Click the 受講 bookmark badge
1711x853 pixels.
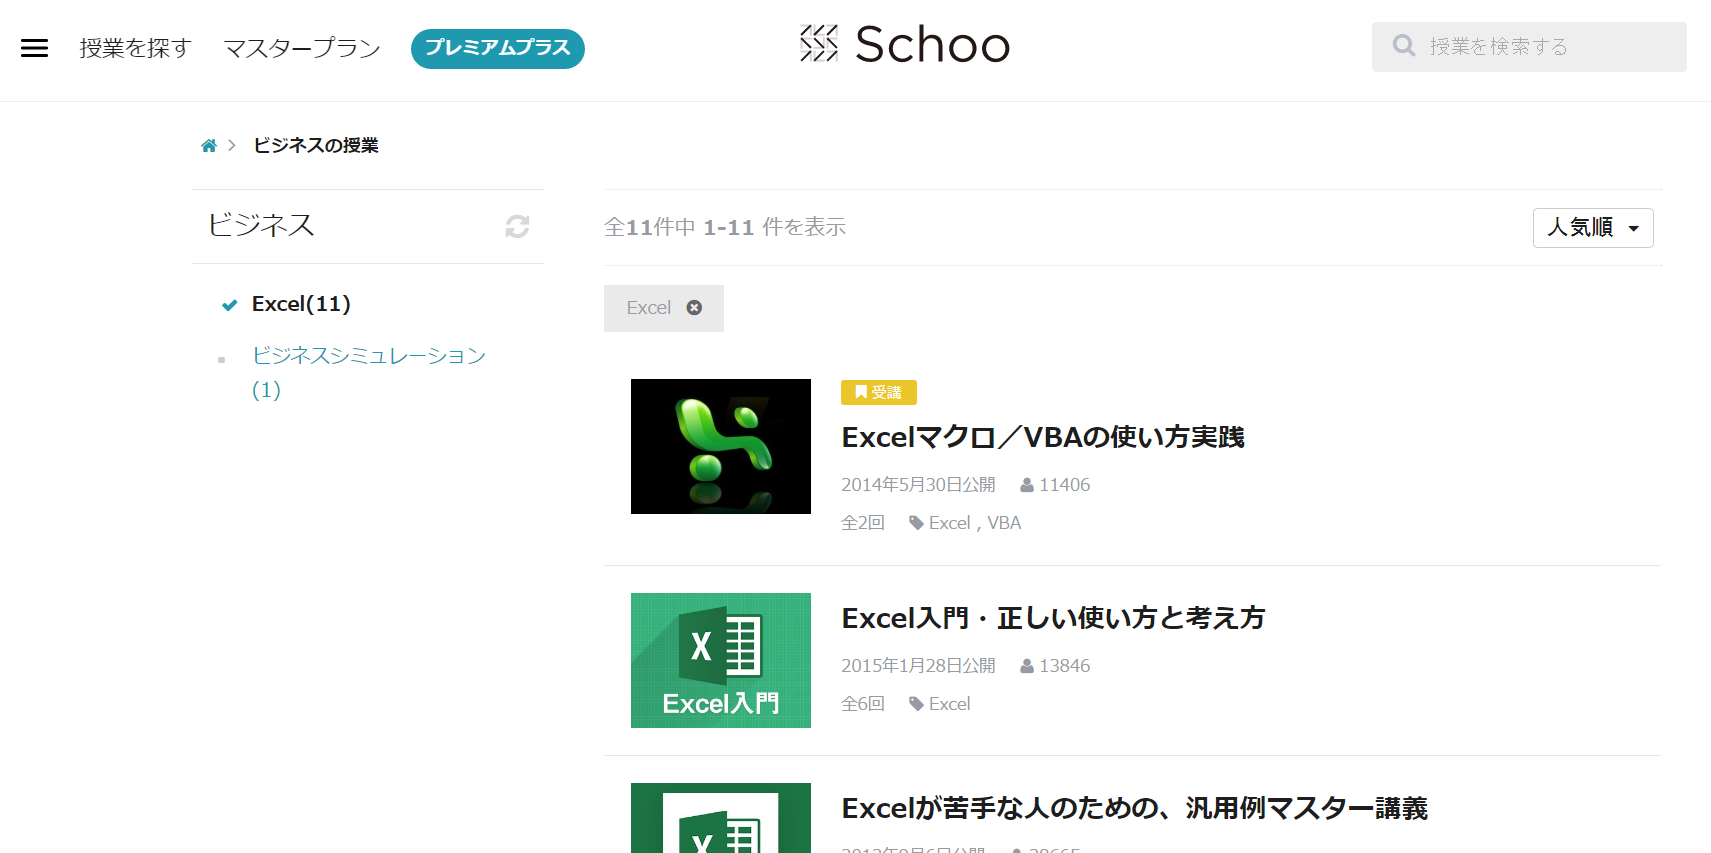point(879,392)
